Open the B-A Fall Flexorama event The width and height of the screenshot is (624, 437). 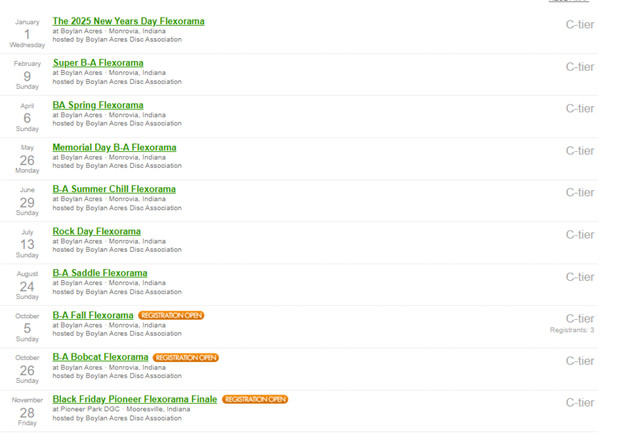pos(93,315)
